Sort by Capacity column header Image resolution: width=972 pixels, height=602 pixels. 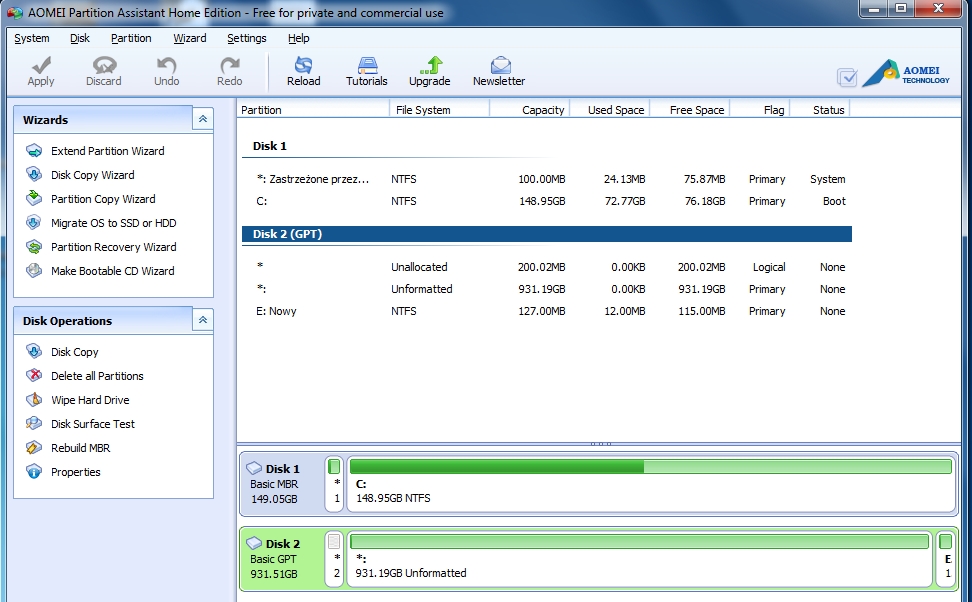coord(529,110)
